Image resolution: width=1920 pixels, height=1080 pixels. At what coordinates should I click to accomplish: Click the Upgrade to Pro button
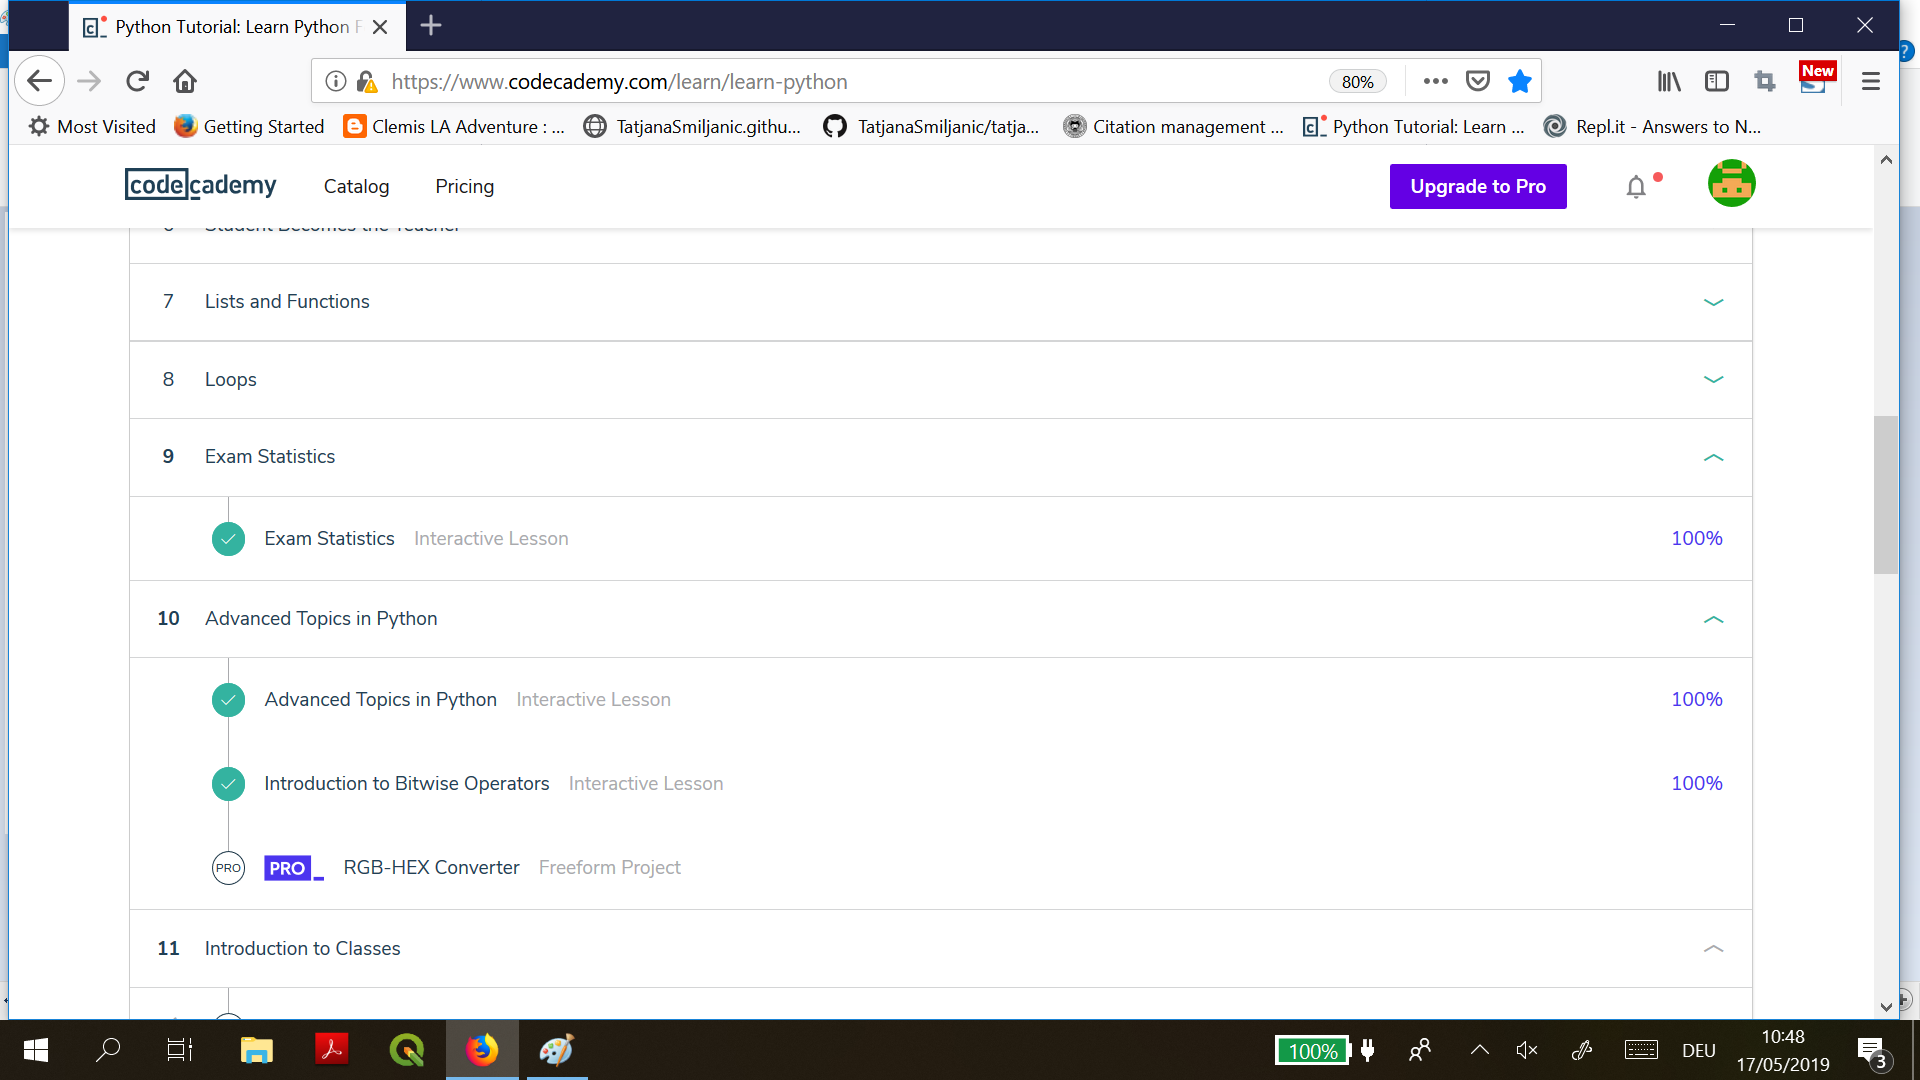[1478, 186]
